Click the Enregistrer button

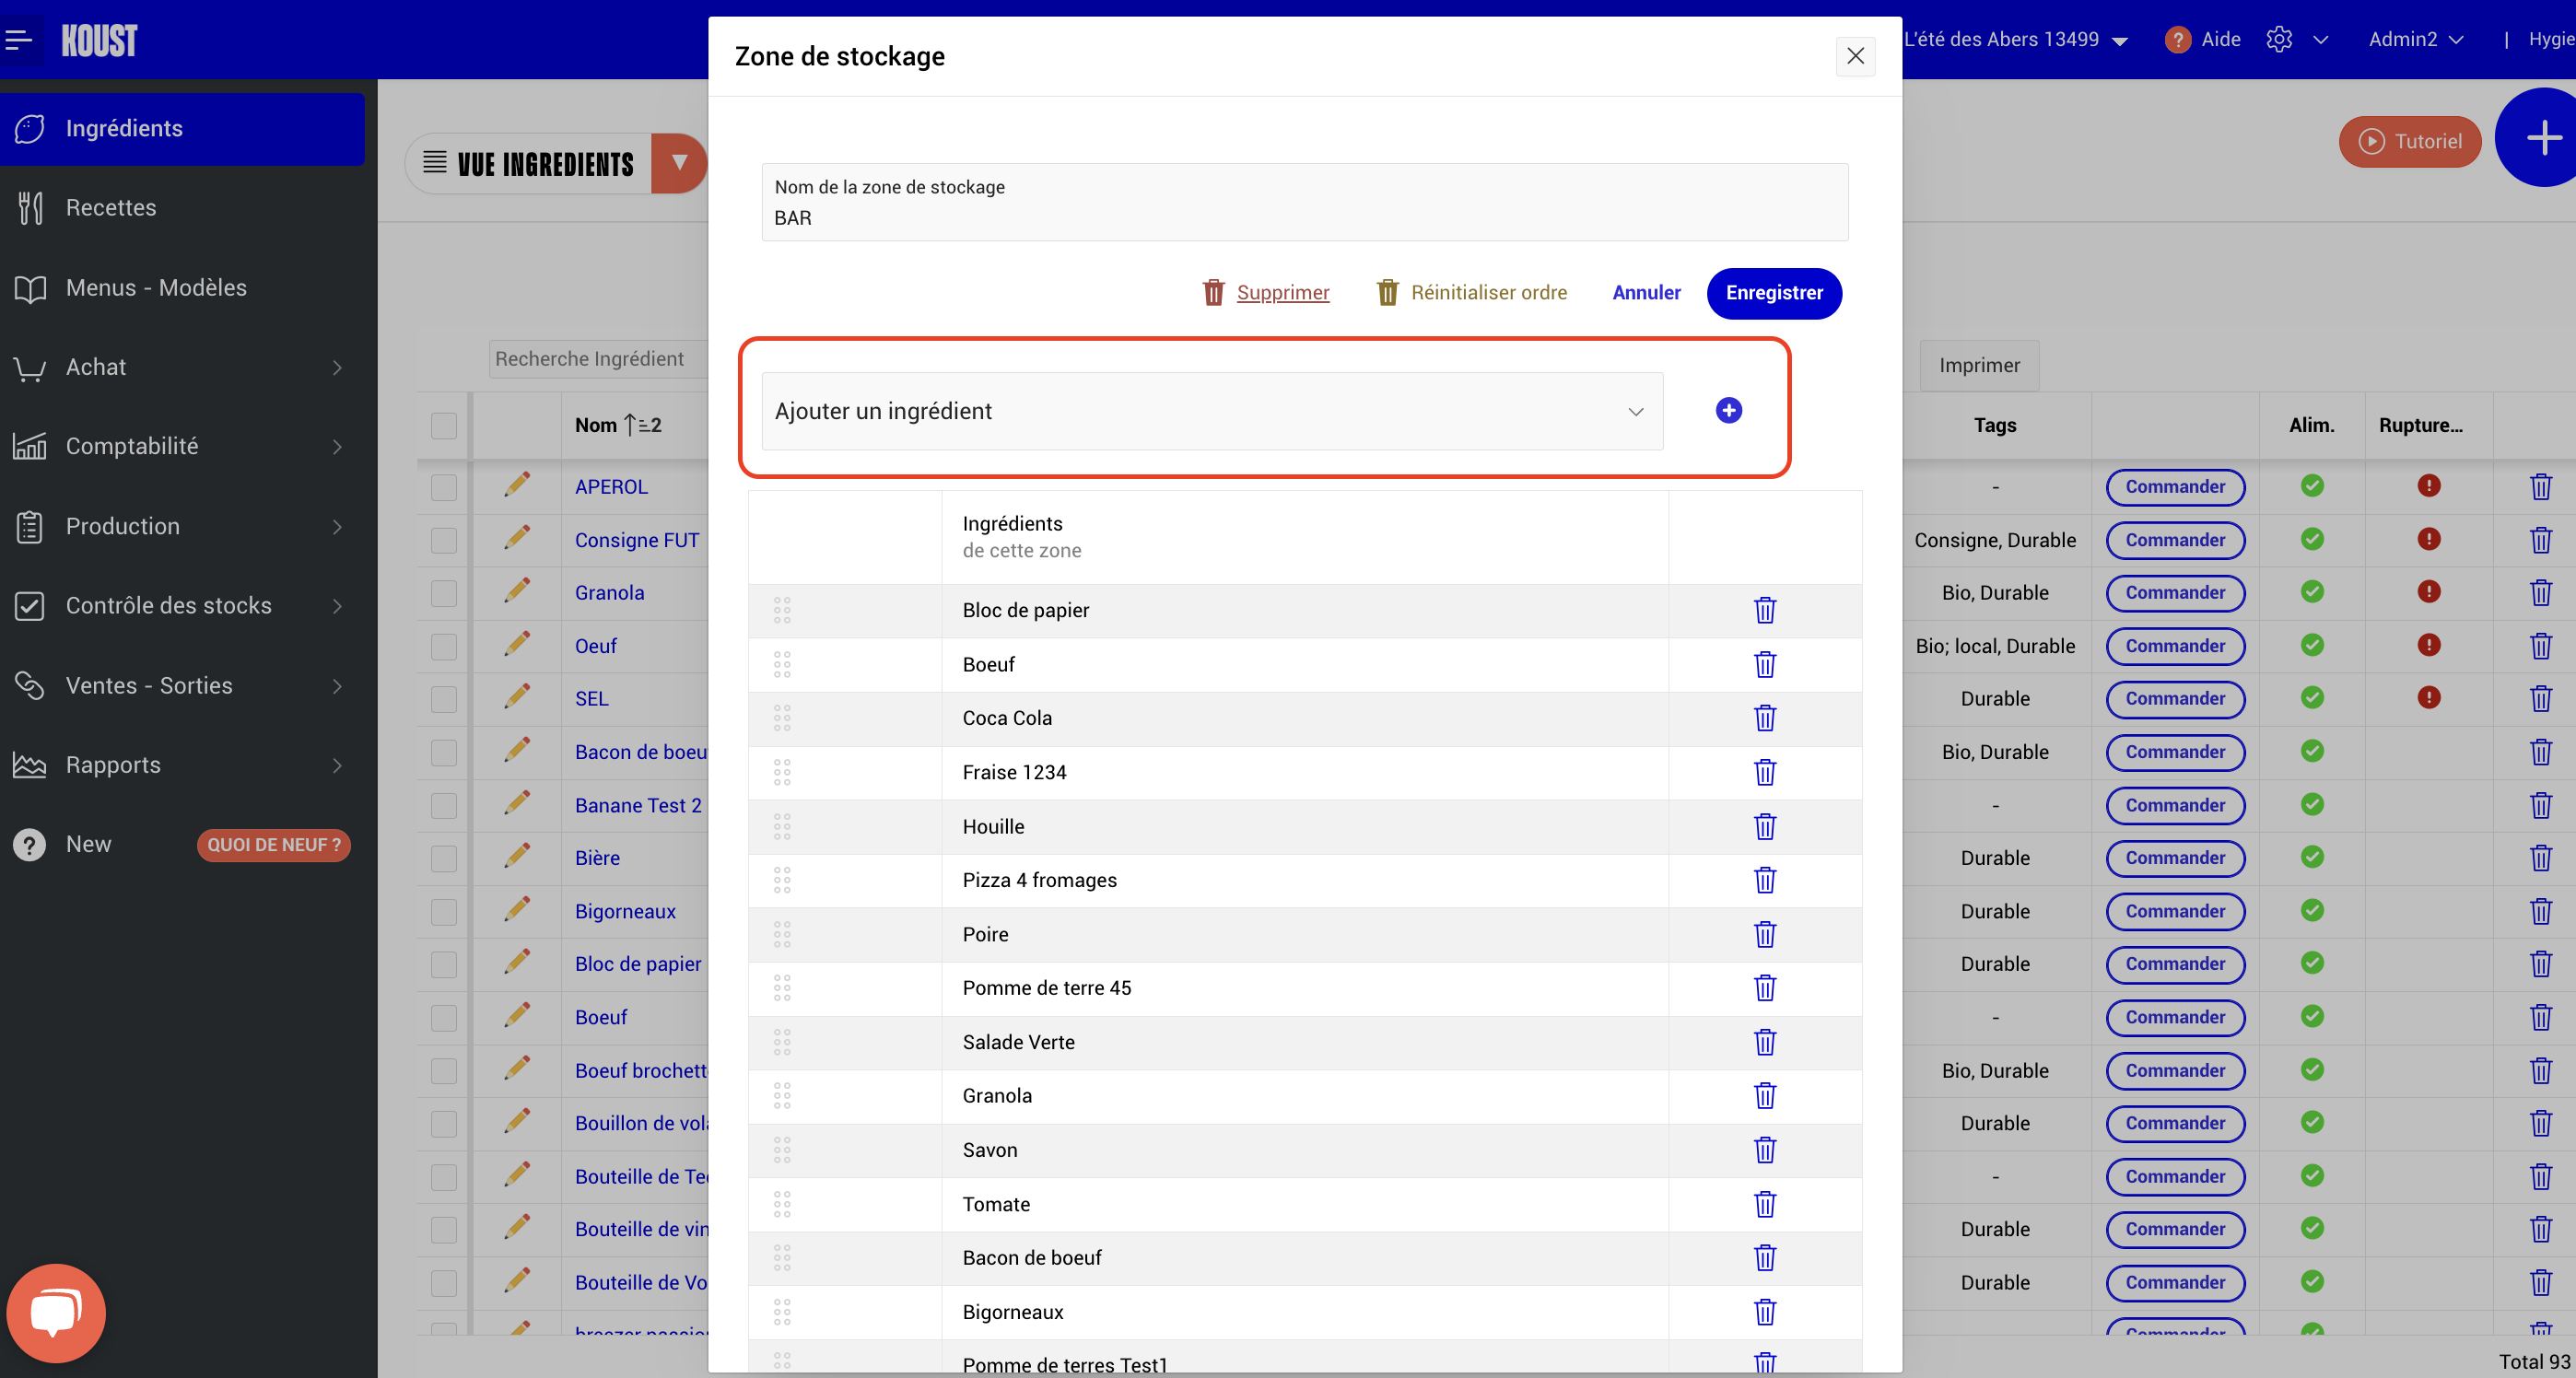coord(1773,293)
